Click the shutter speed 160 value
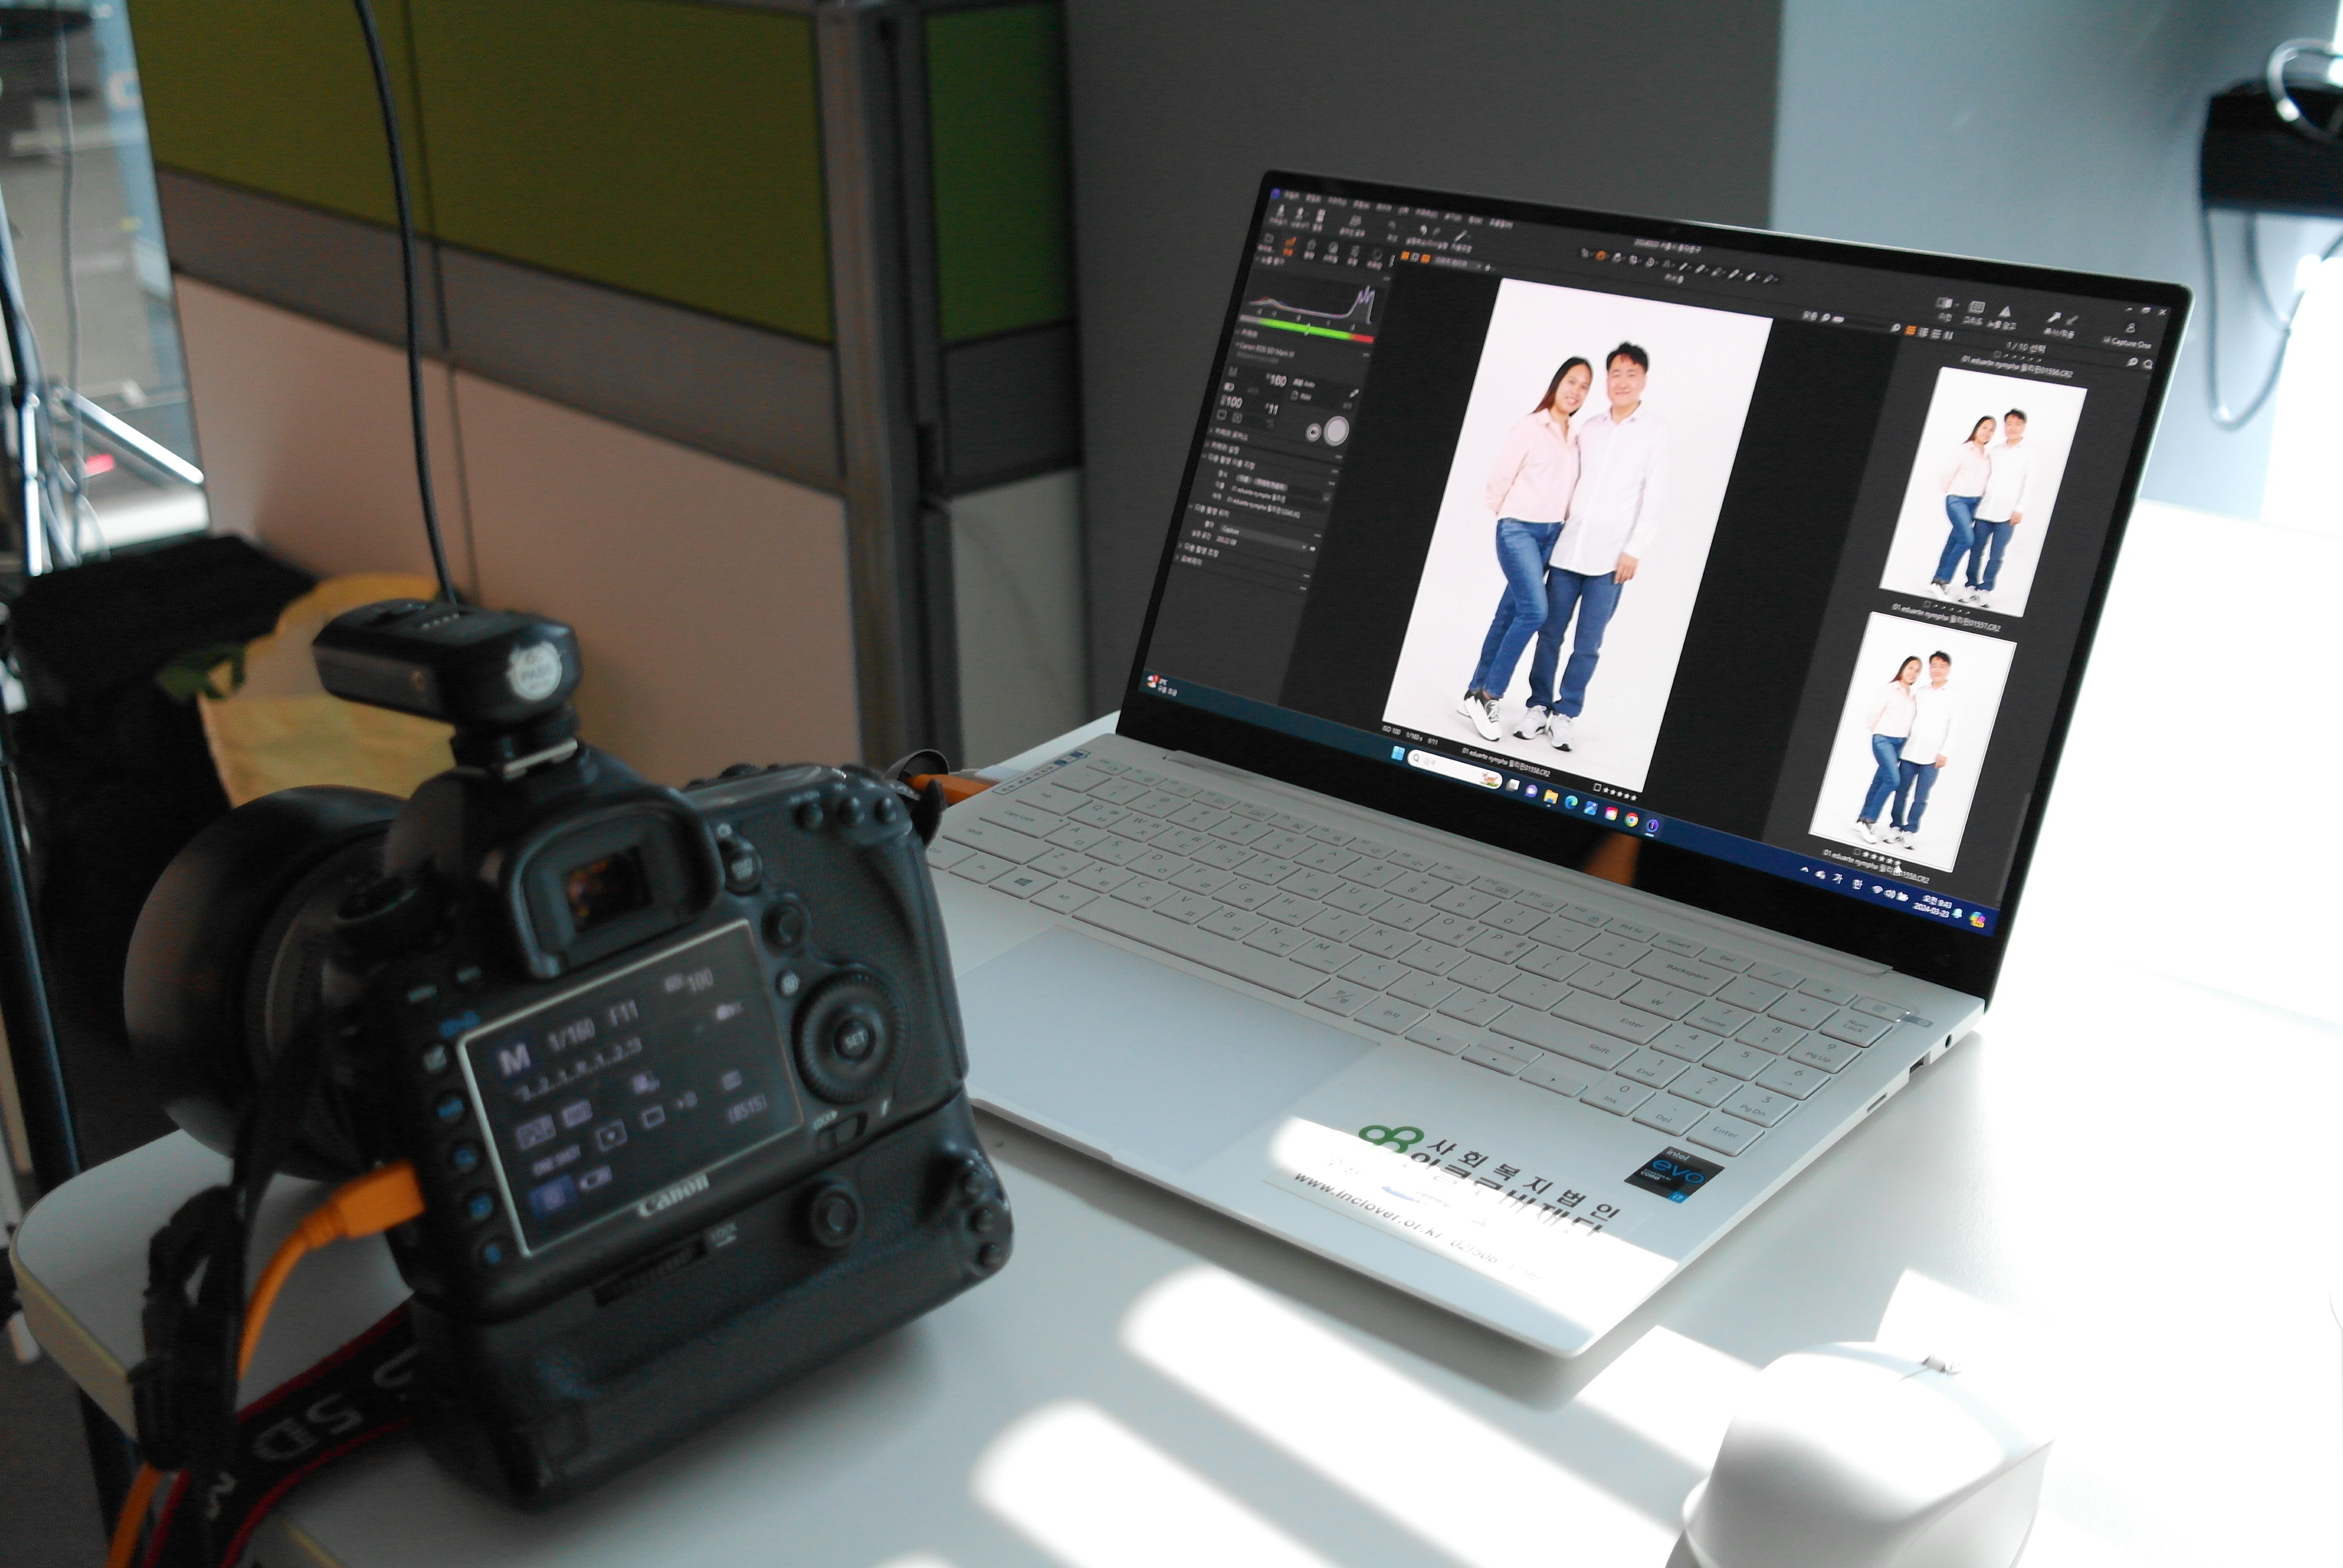Screen dimensions: 2343x1568 coord(1277,381)
